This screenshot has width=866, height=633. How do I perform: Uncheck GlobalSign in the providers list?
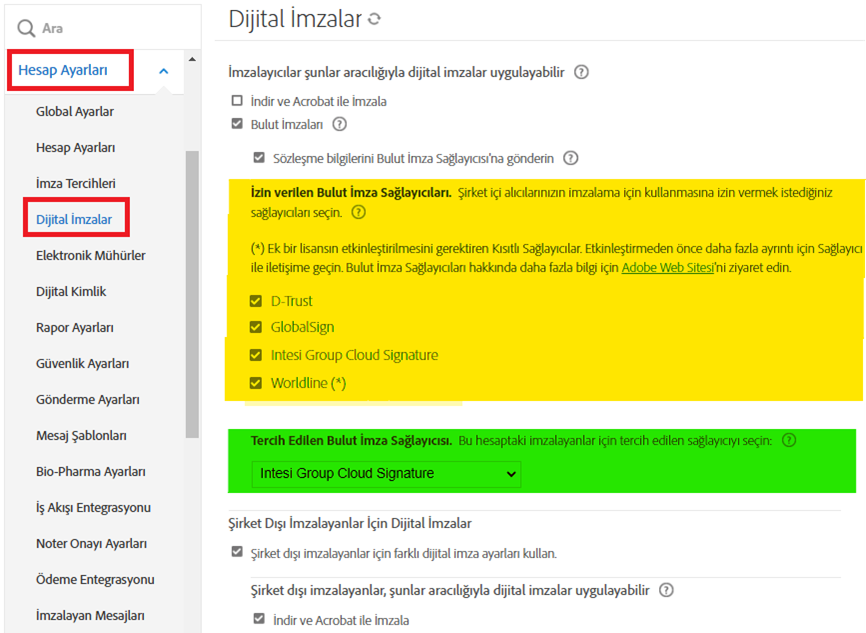pyautogui.click(x=254, y=327)
